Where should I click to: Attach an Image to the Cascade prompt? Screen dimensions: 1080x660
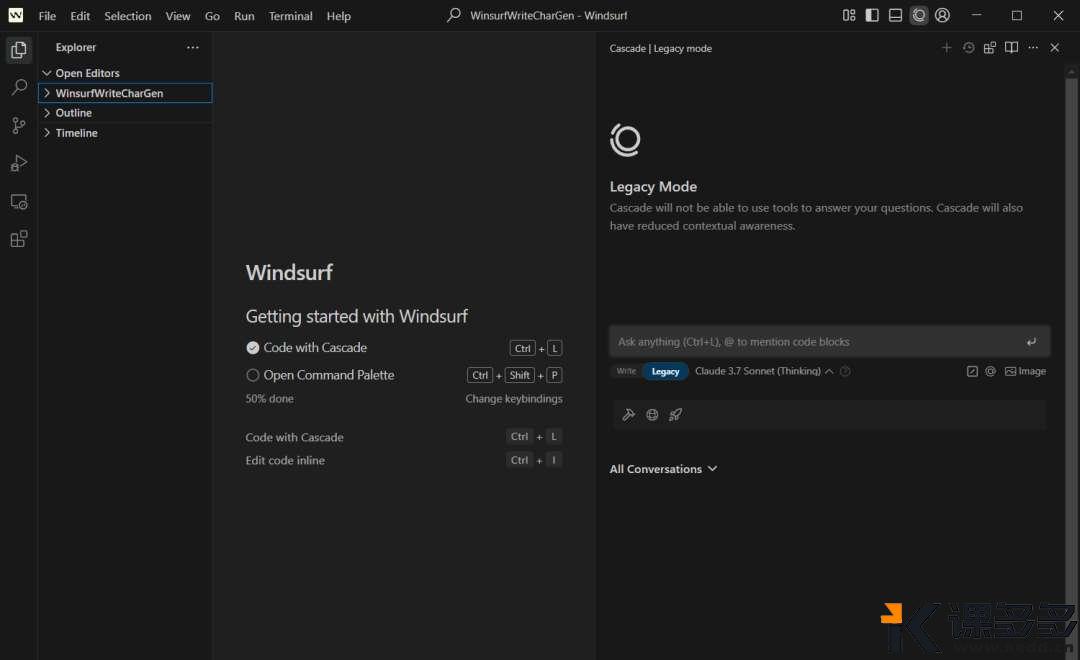(1026, 371)
